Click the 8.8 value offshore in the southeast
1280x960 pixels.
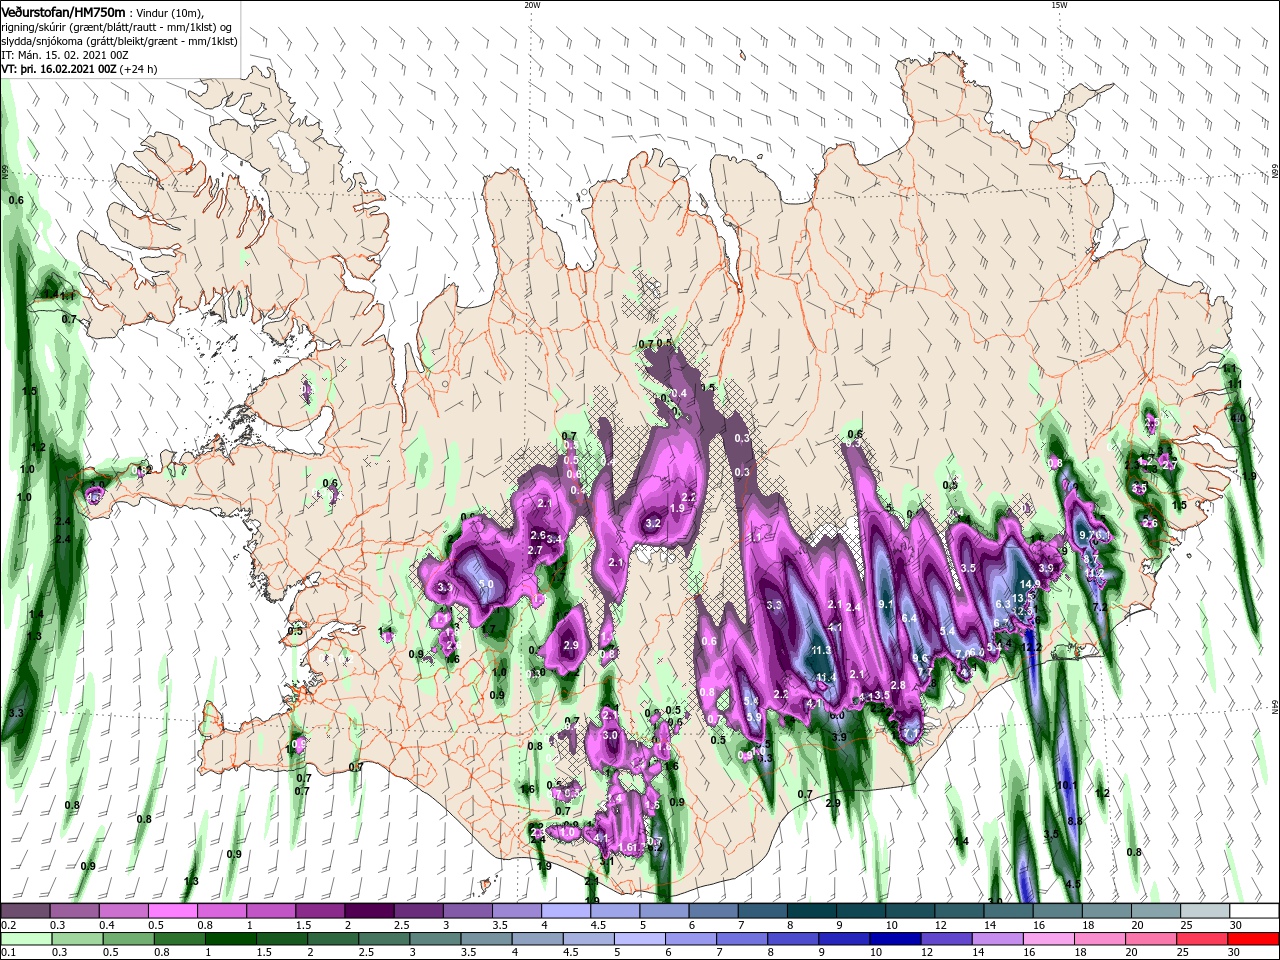point(1075,821)
